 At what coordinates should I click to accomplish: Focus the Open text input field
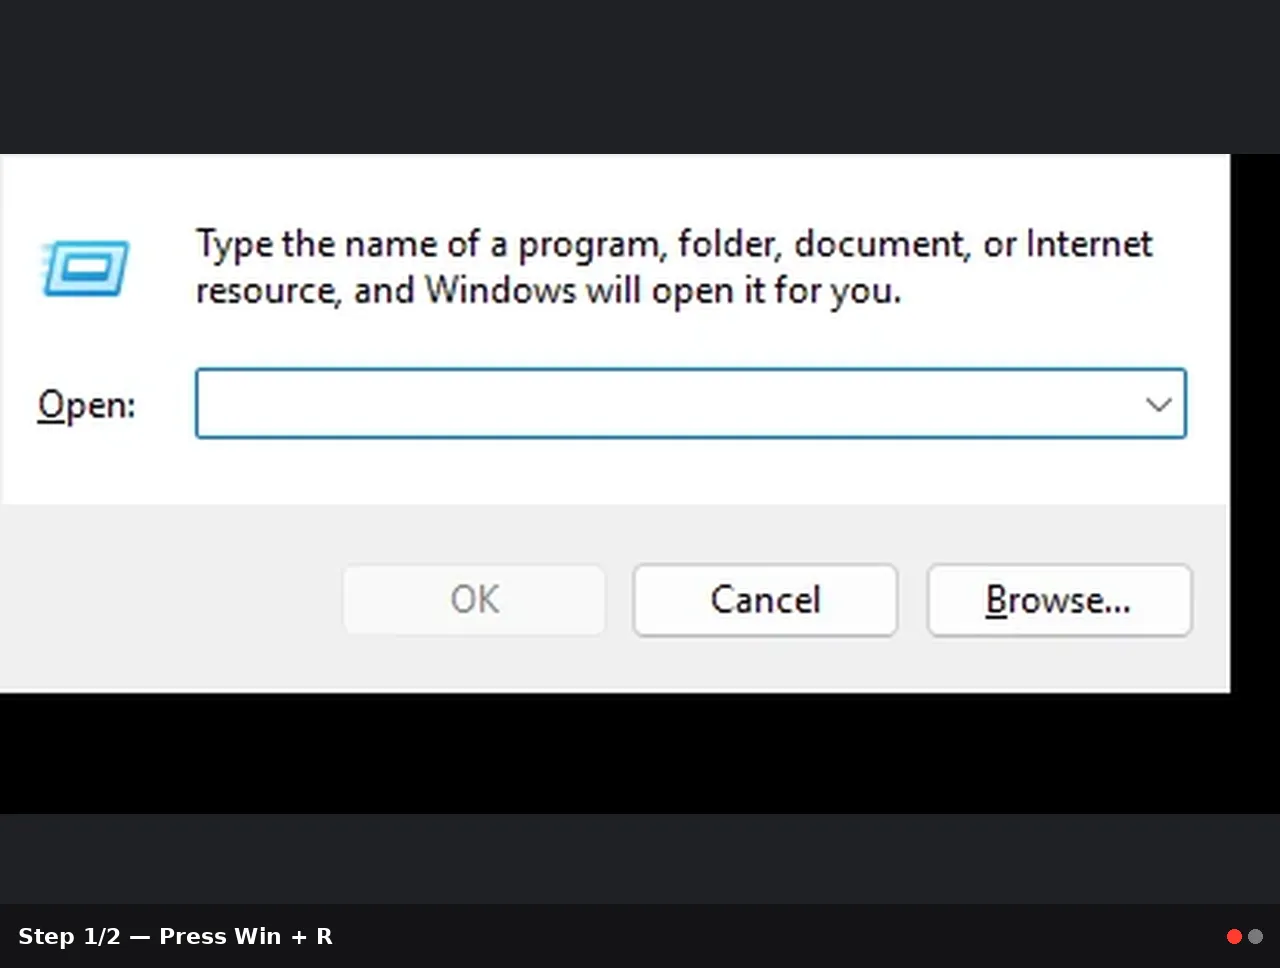point(691,404)
